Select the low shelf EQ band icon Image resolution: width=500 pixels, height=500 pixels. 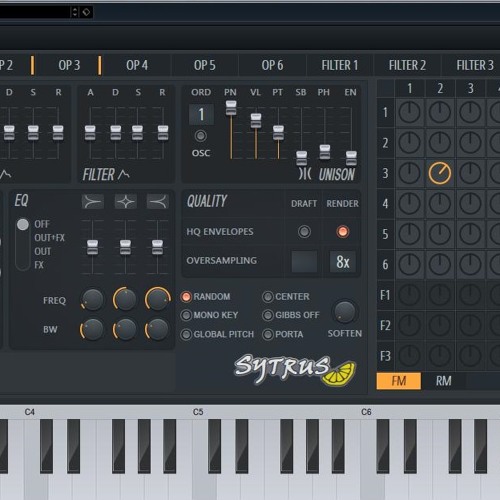tap(93, 202)
